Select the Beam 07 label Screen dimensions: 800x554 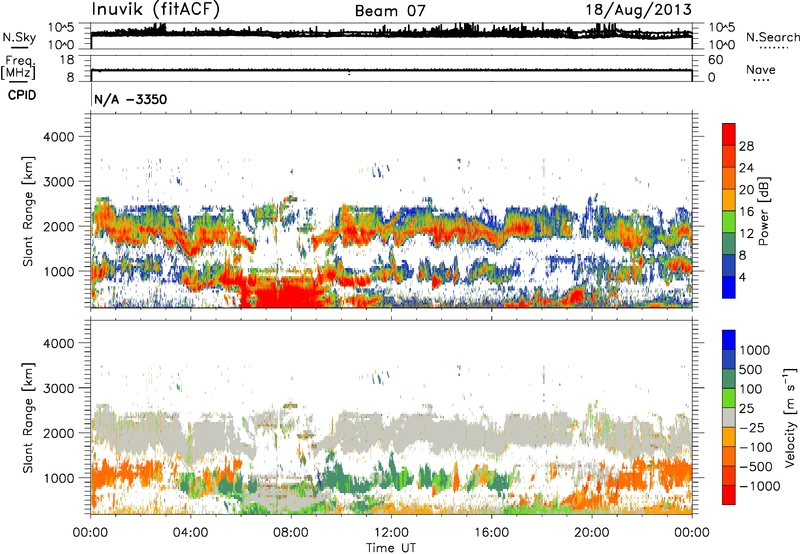coord(390,11)
